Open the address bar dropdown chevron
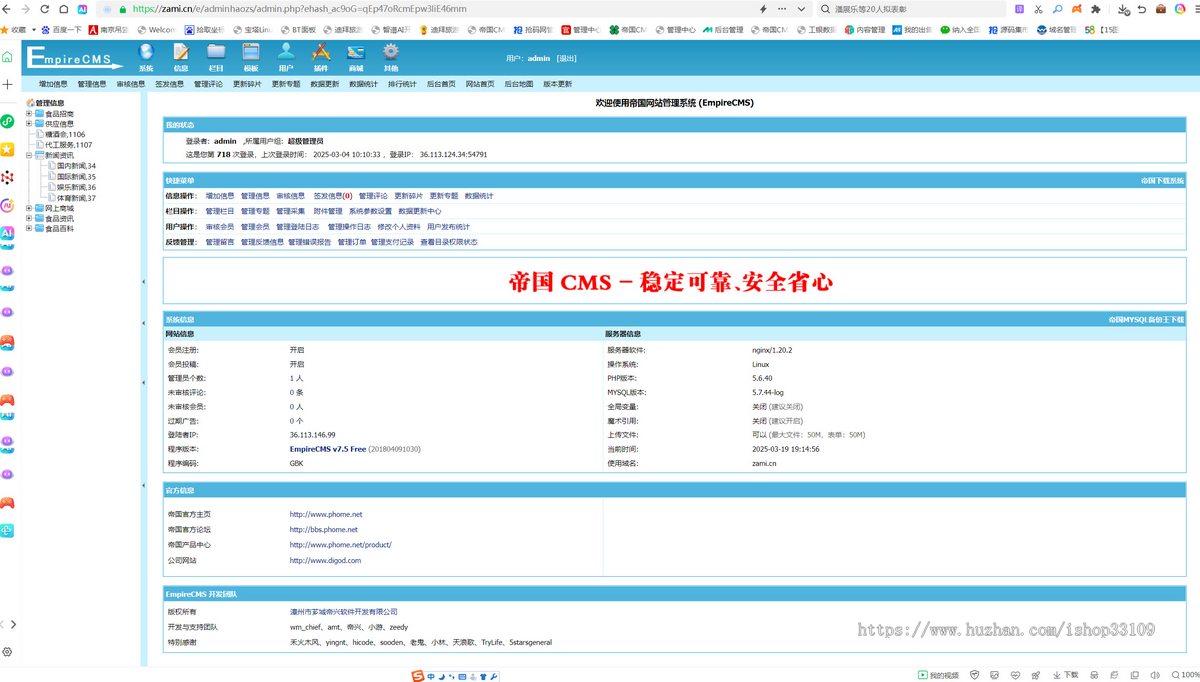The width and height of the screenshot is (1200, 682). [x=801, y=9]
